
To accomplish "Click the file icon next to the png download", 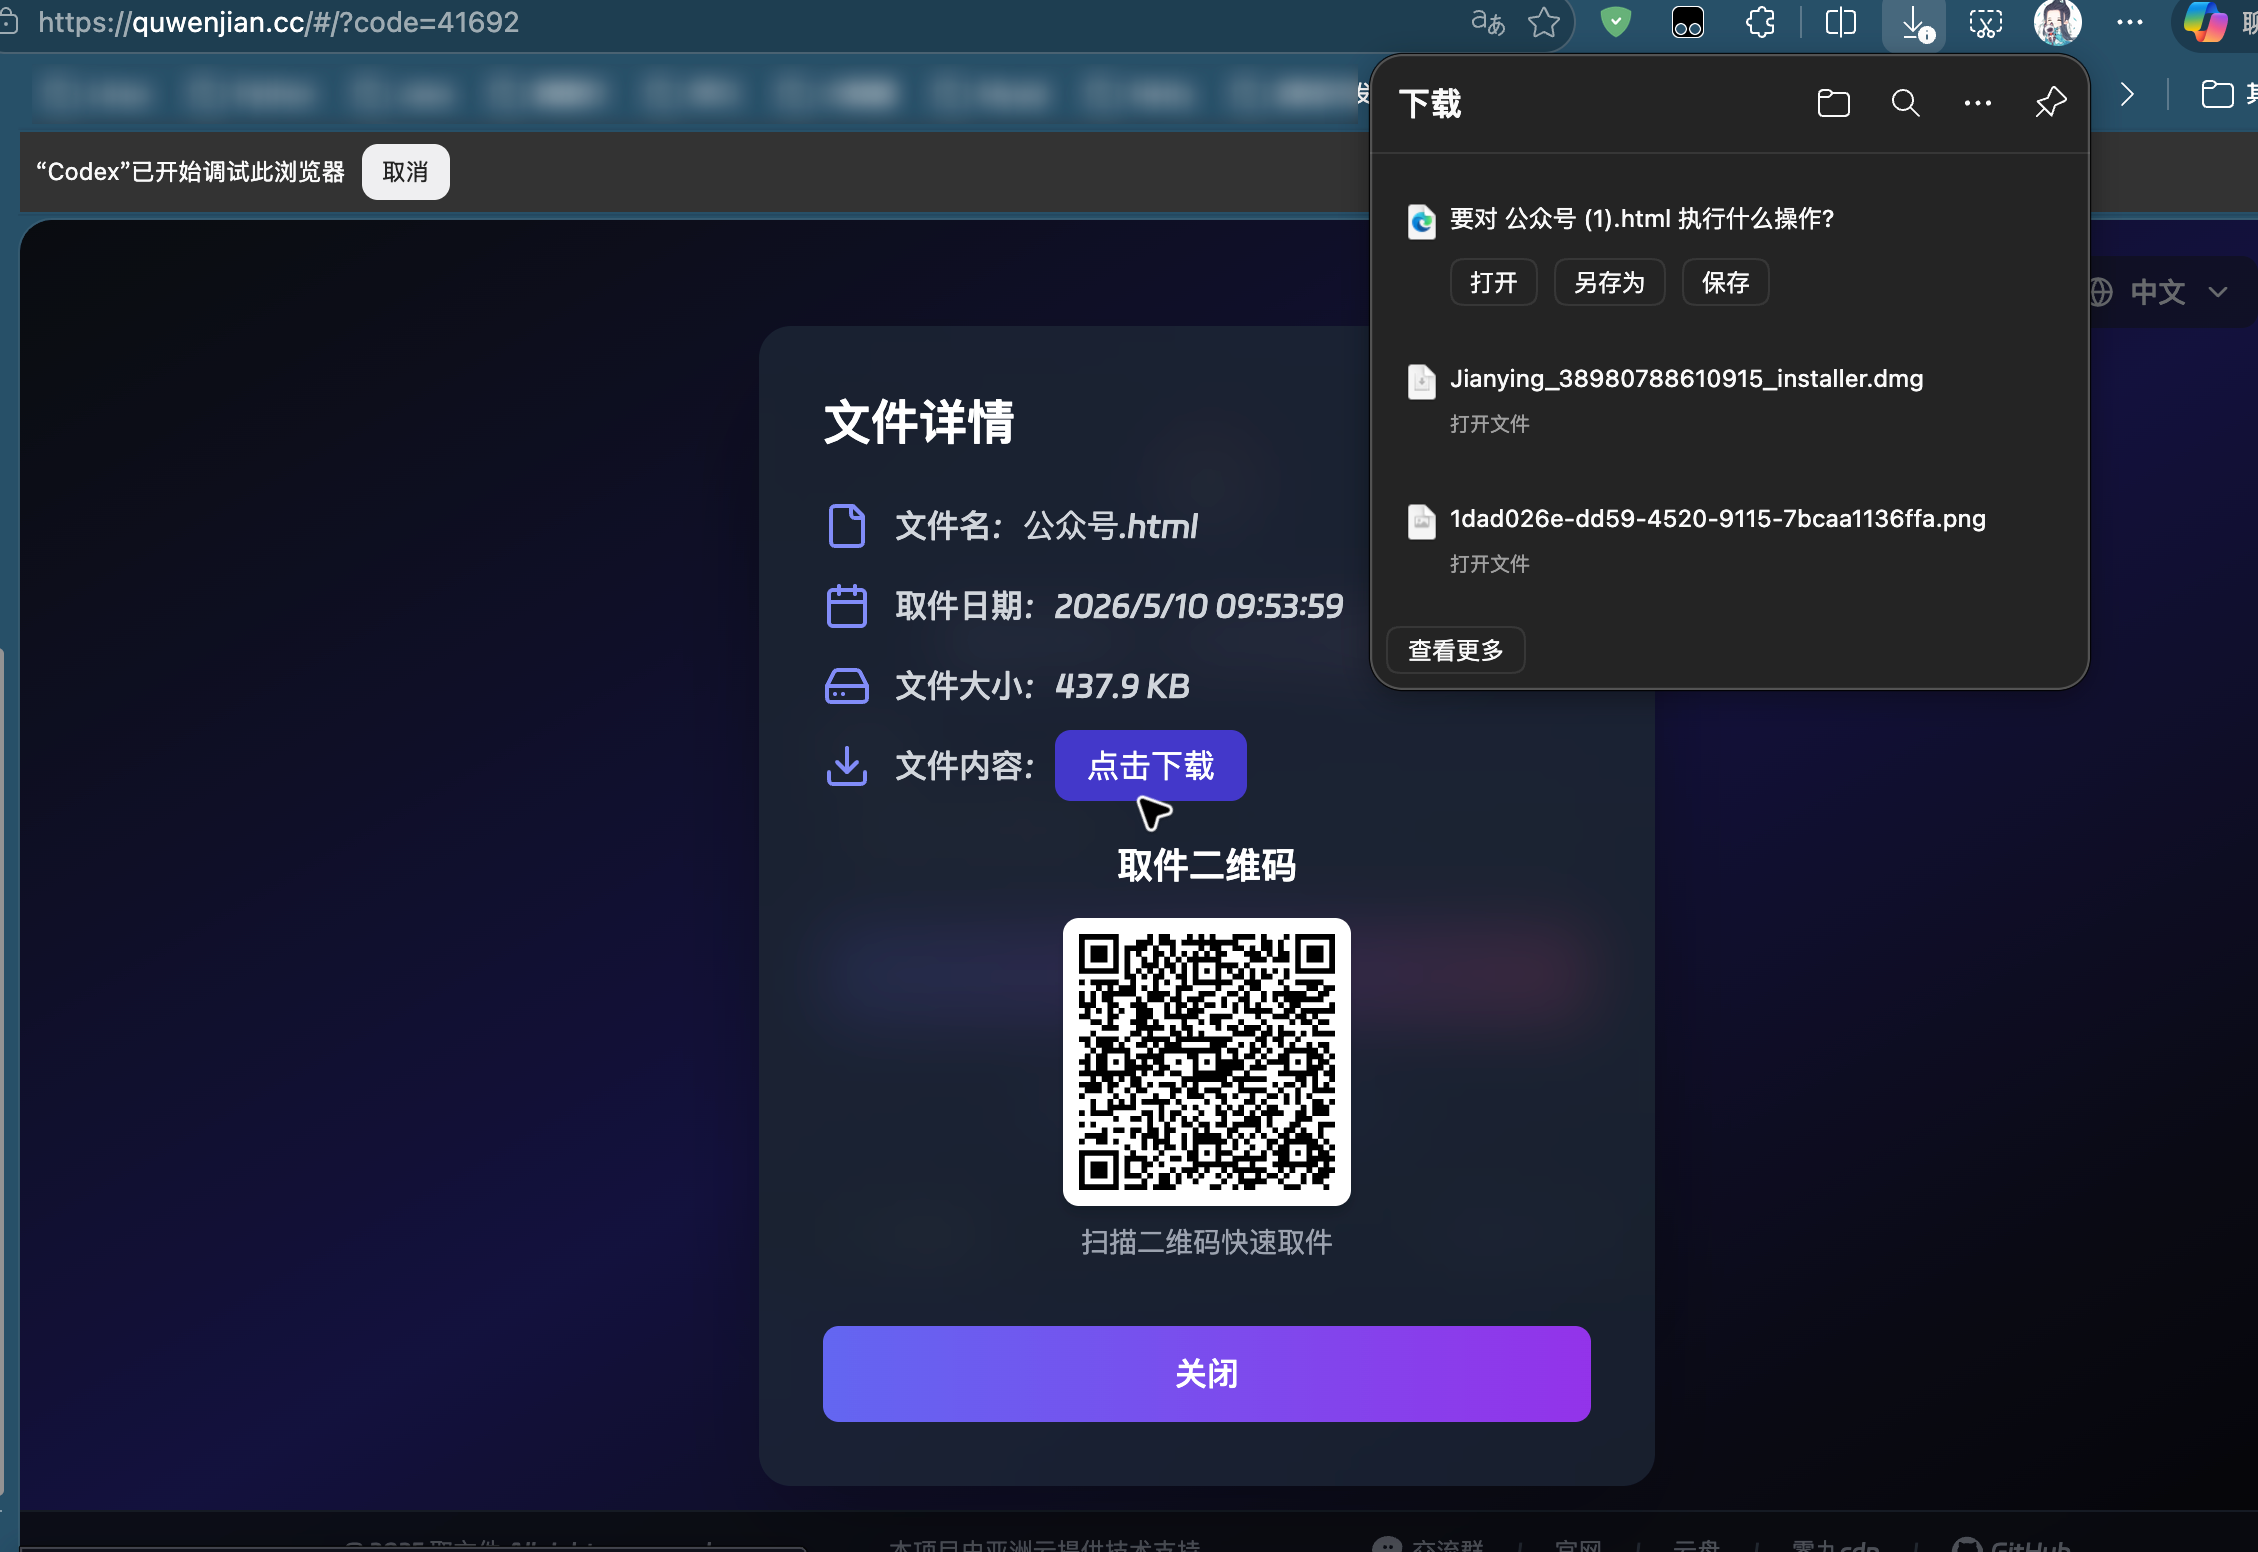I will pyautogui.click(x=1421, y=521).
